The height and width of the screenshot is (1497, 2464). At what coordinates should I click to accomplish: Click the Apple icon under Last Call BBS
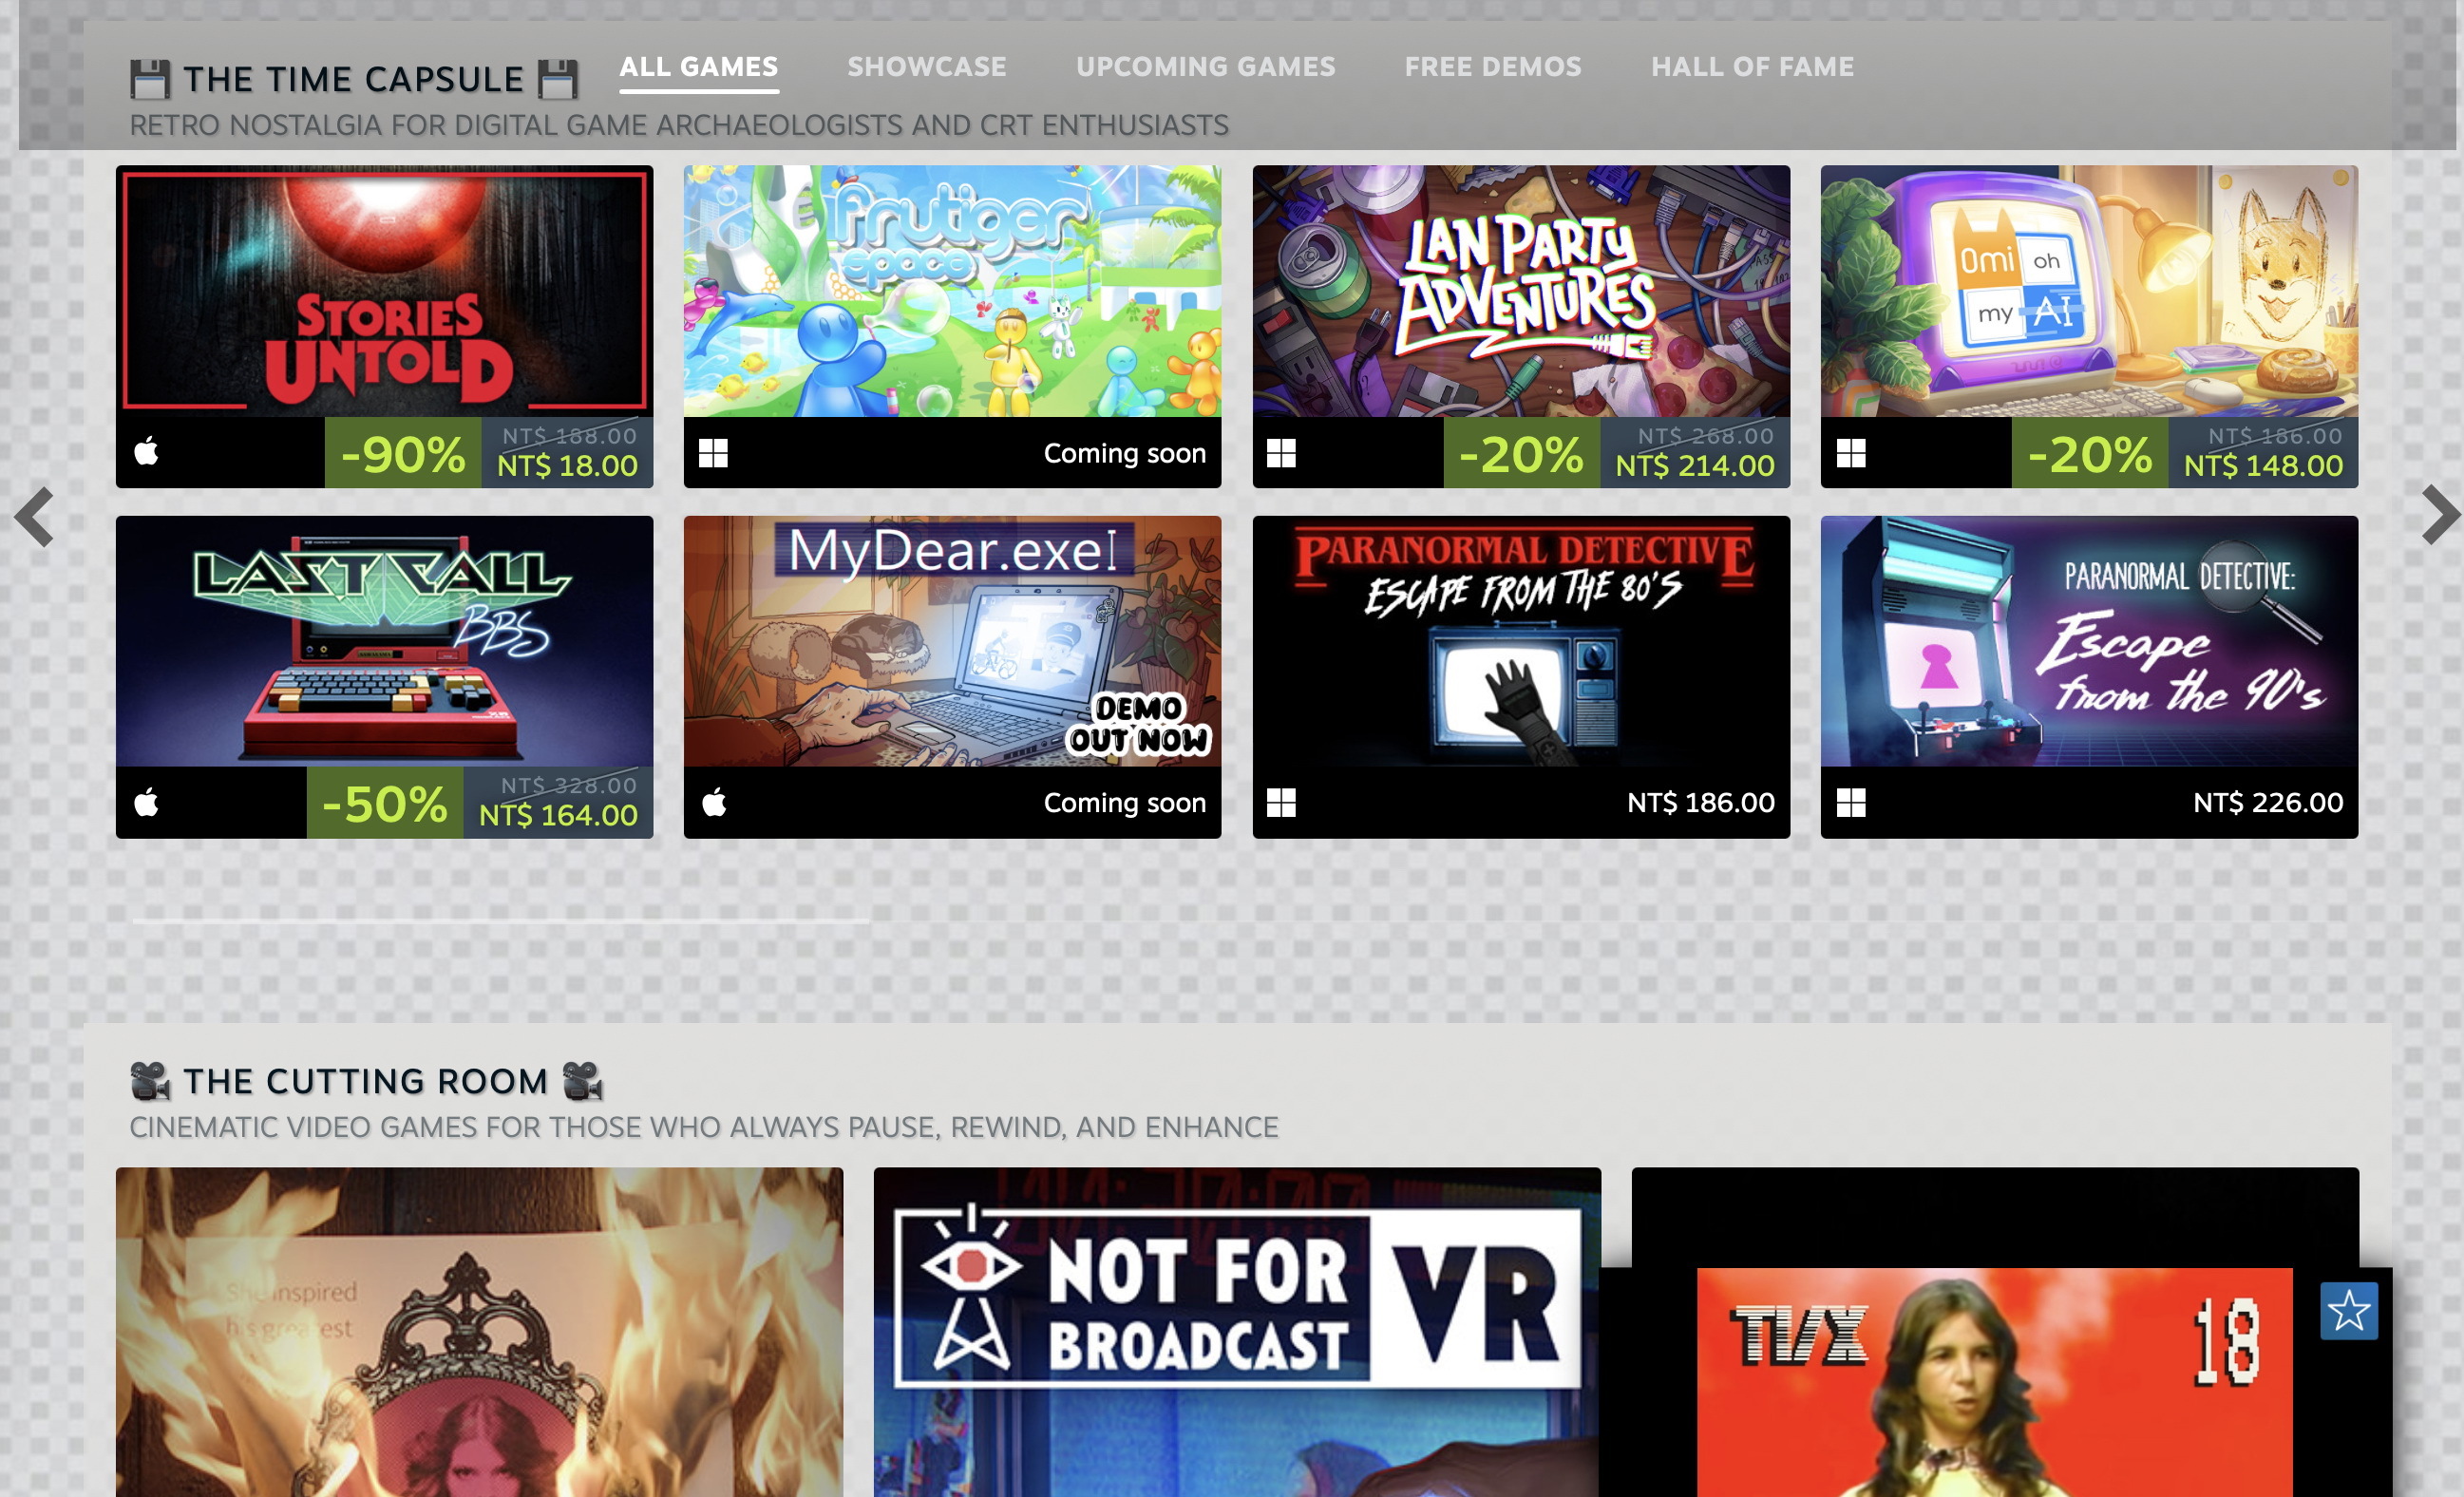point(147,802)
